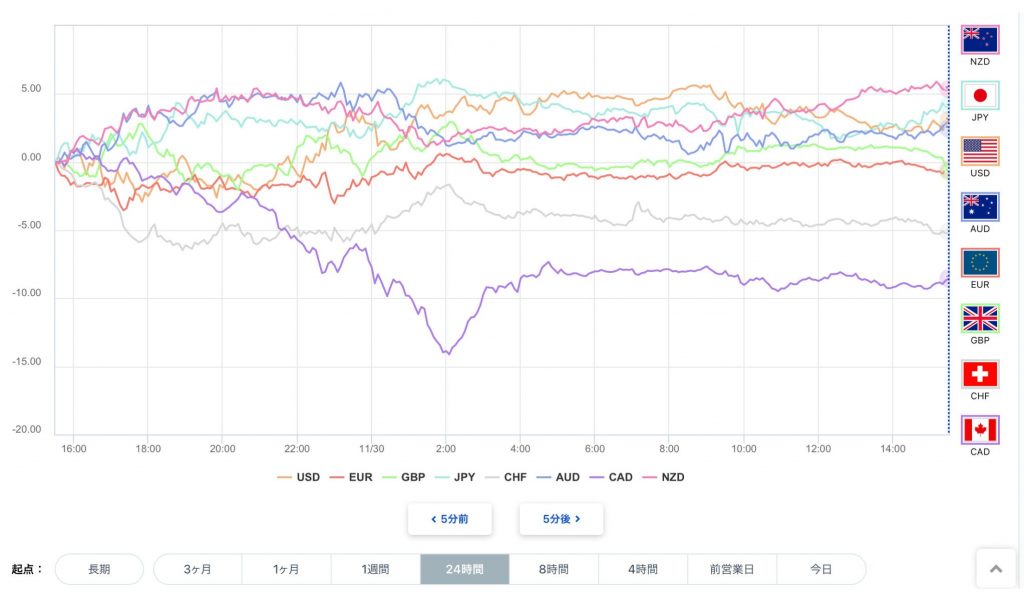Advance five minutes with 5分後
Screen dimensions: 1024x601
tap(561, 519)
